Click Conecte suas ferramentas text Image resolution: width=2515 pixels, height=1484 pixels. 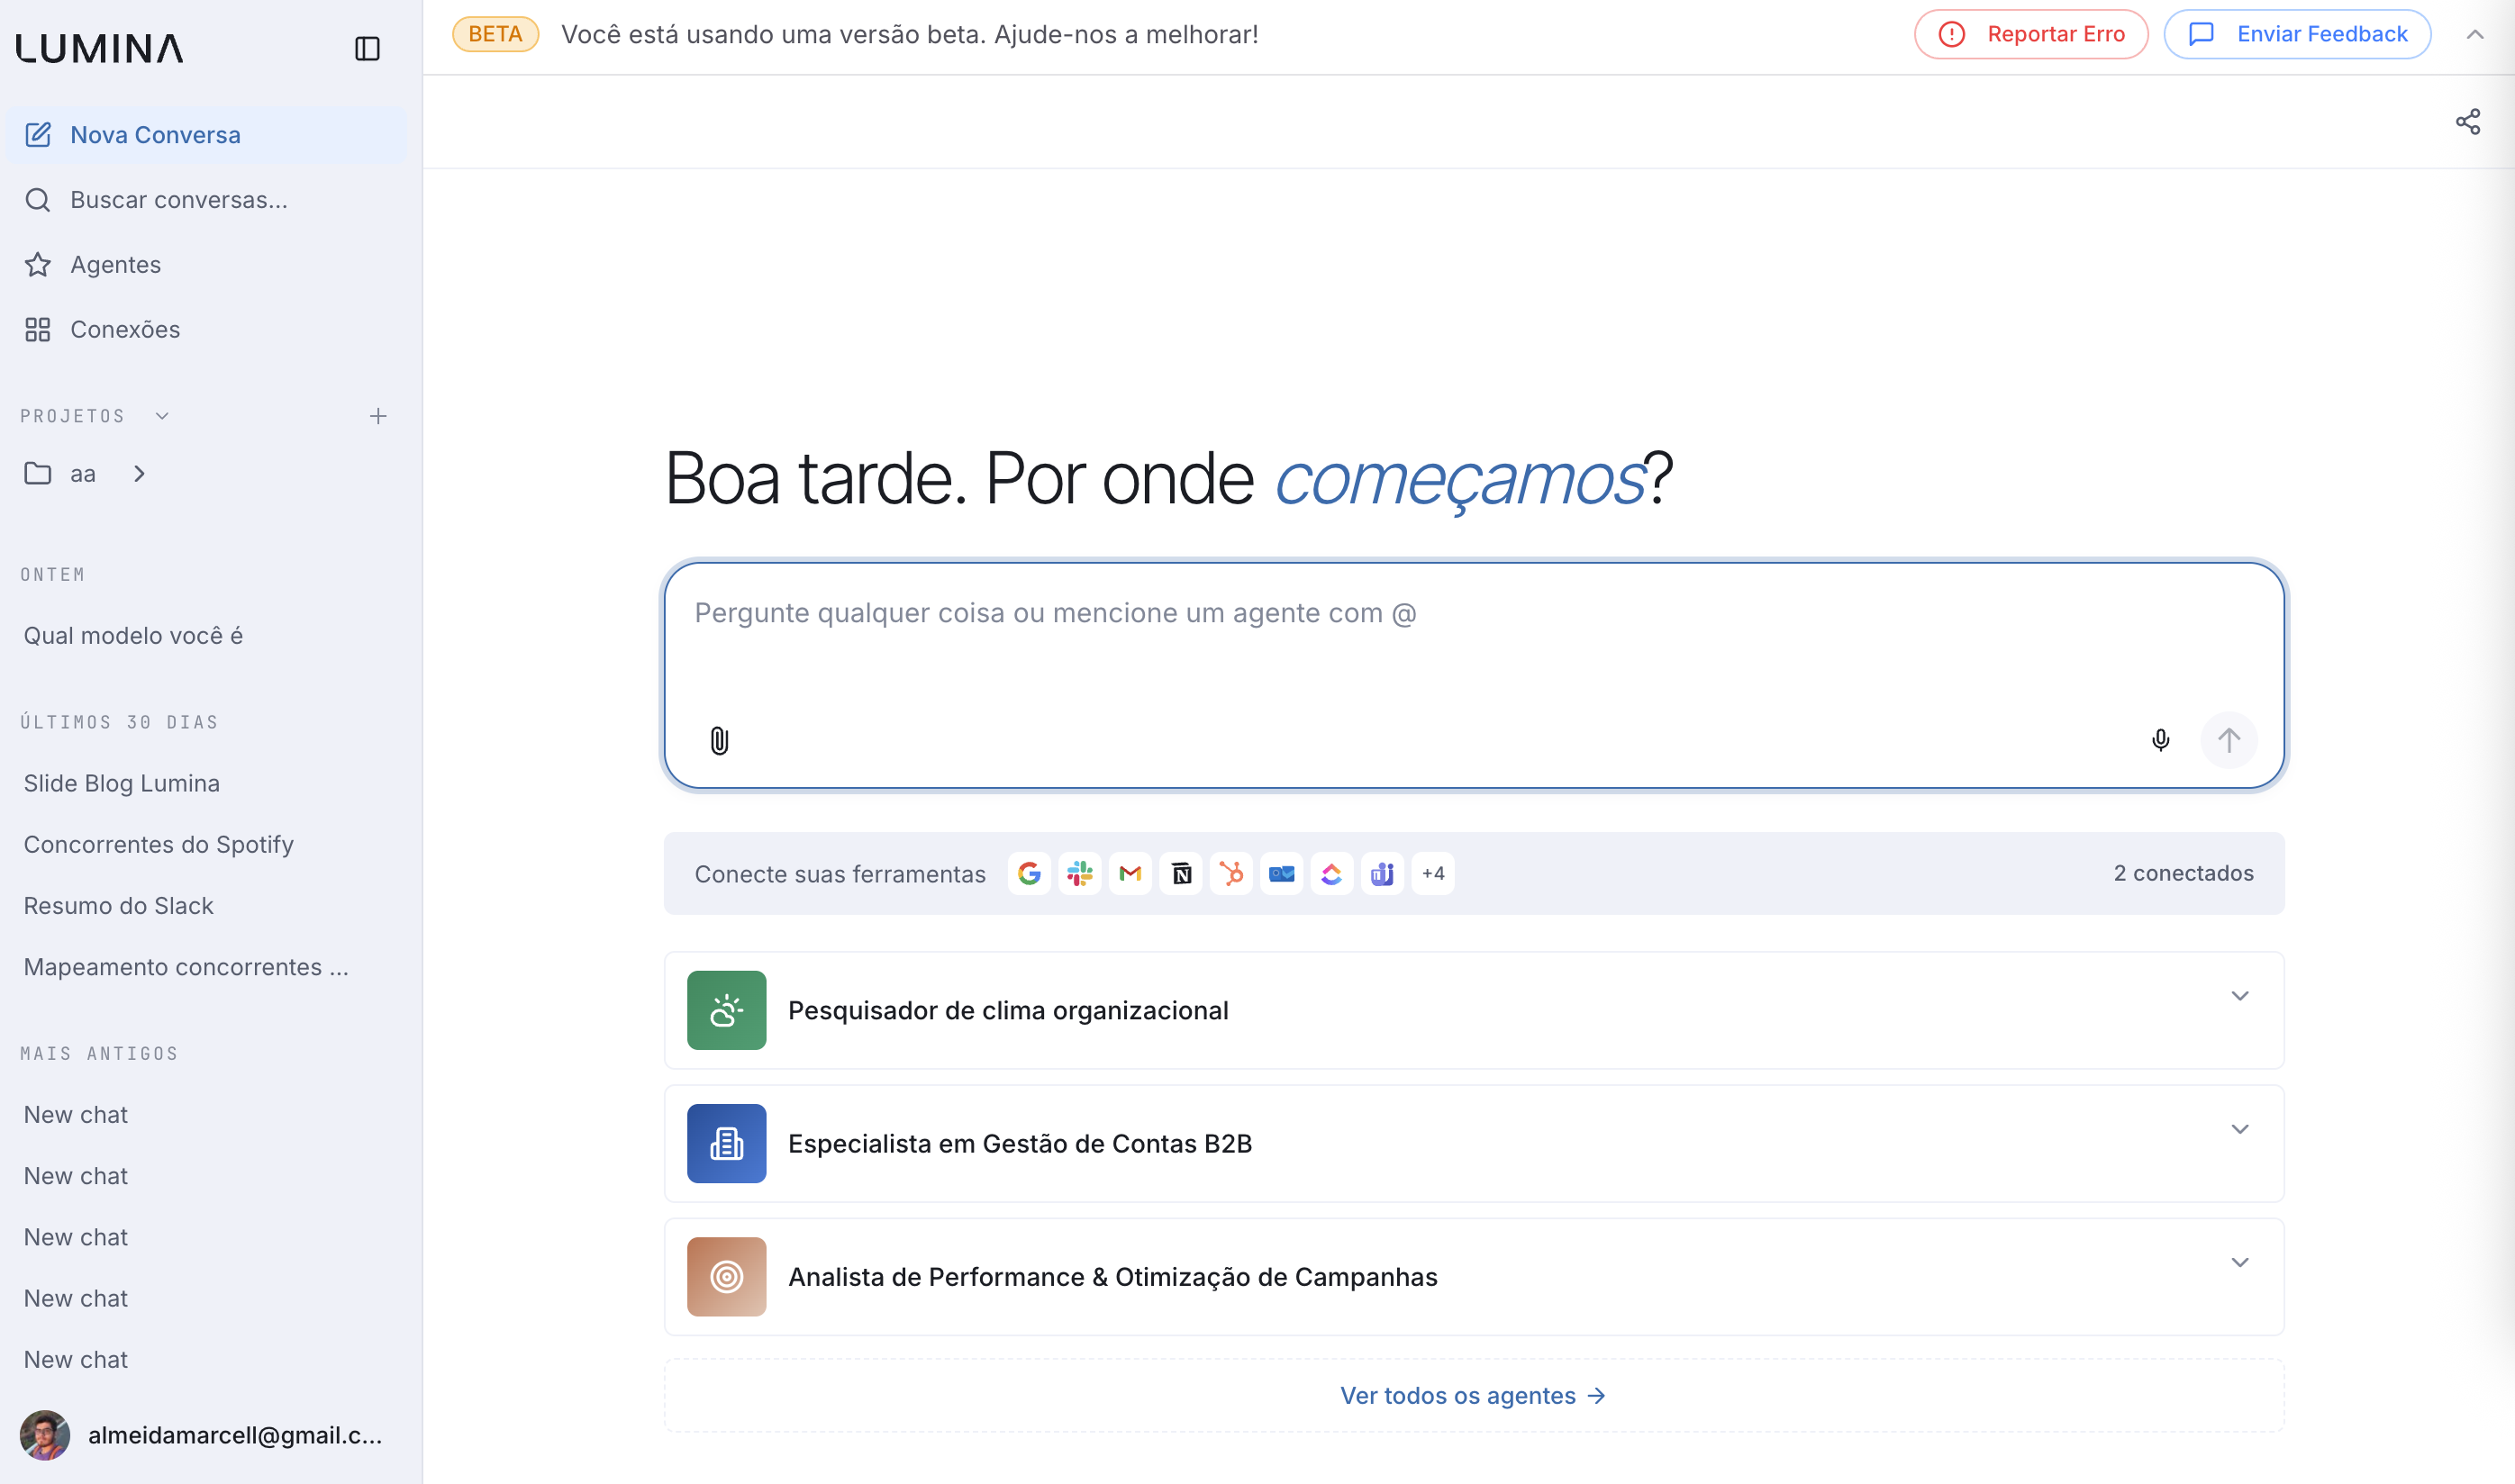tap(840, 873)
